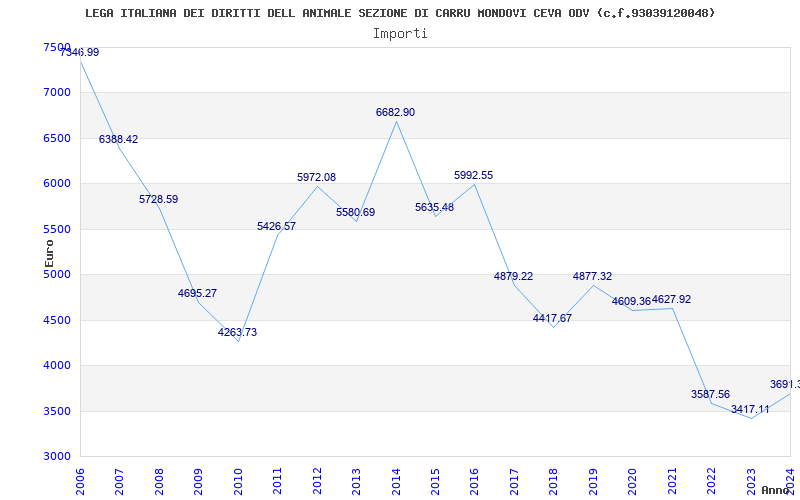
Task: Click the 2013 year label on x-axis
Action: 356,483
